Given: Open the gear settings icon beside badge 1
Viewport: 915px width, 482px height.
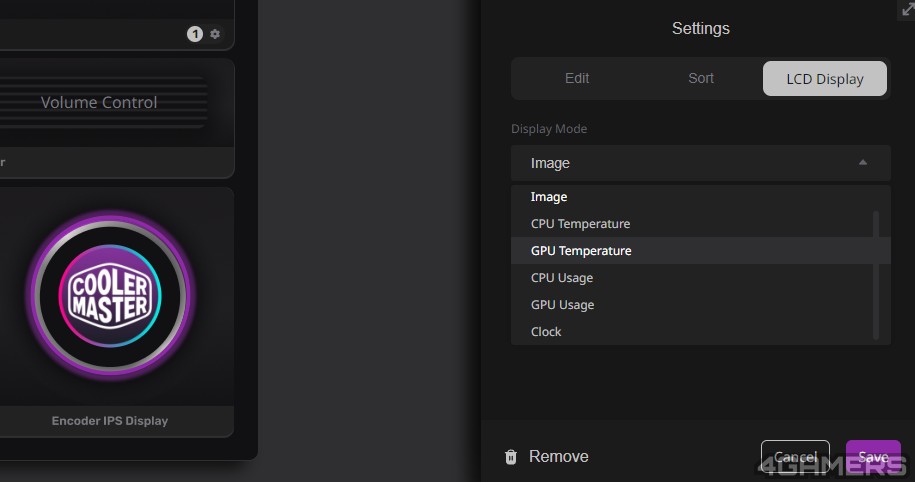Looking at the screenshot, I should pos(215,34).
